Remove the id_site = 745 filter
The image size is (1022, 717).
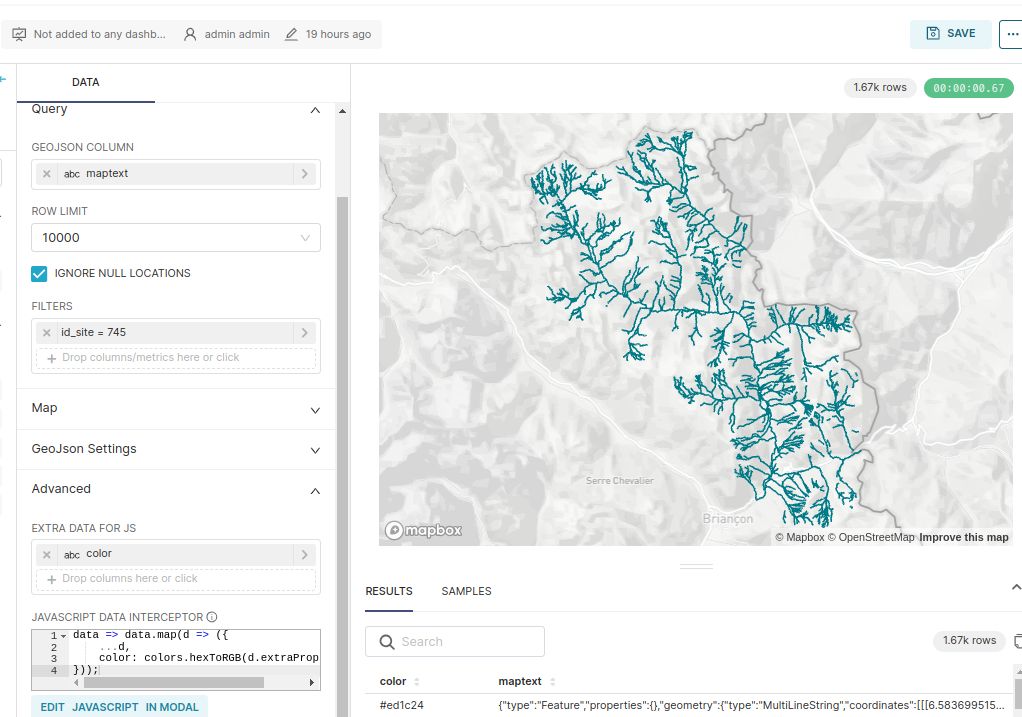click(46, 332)
